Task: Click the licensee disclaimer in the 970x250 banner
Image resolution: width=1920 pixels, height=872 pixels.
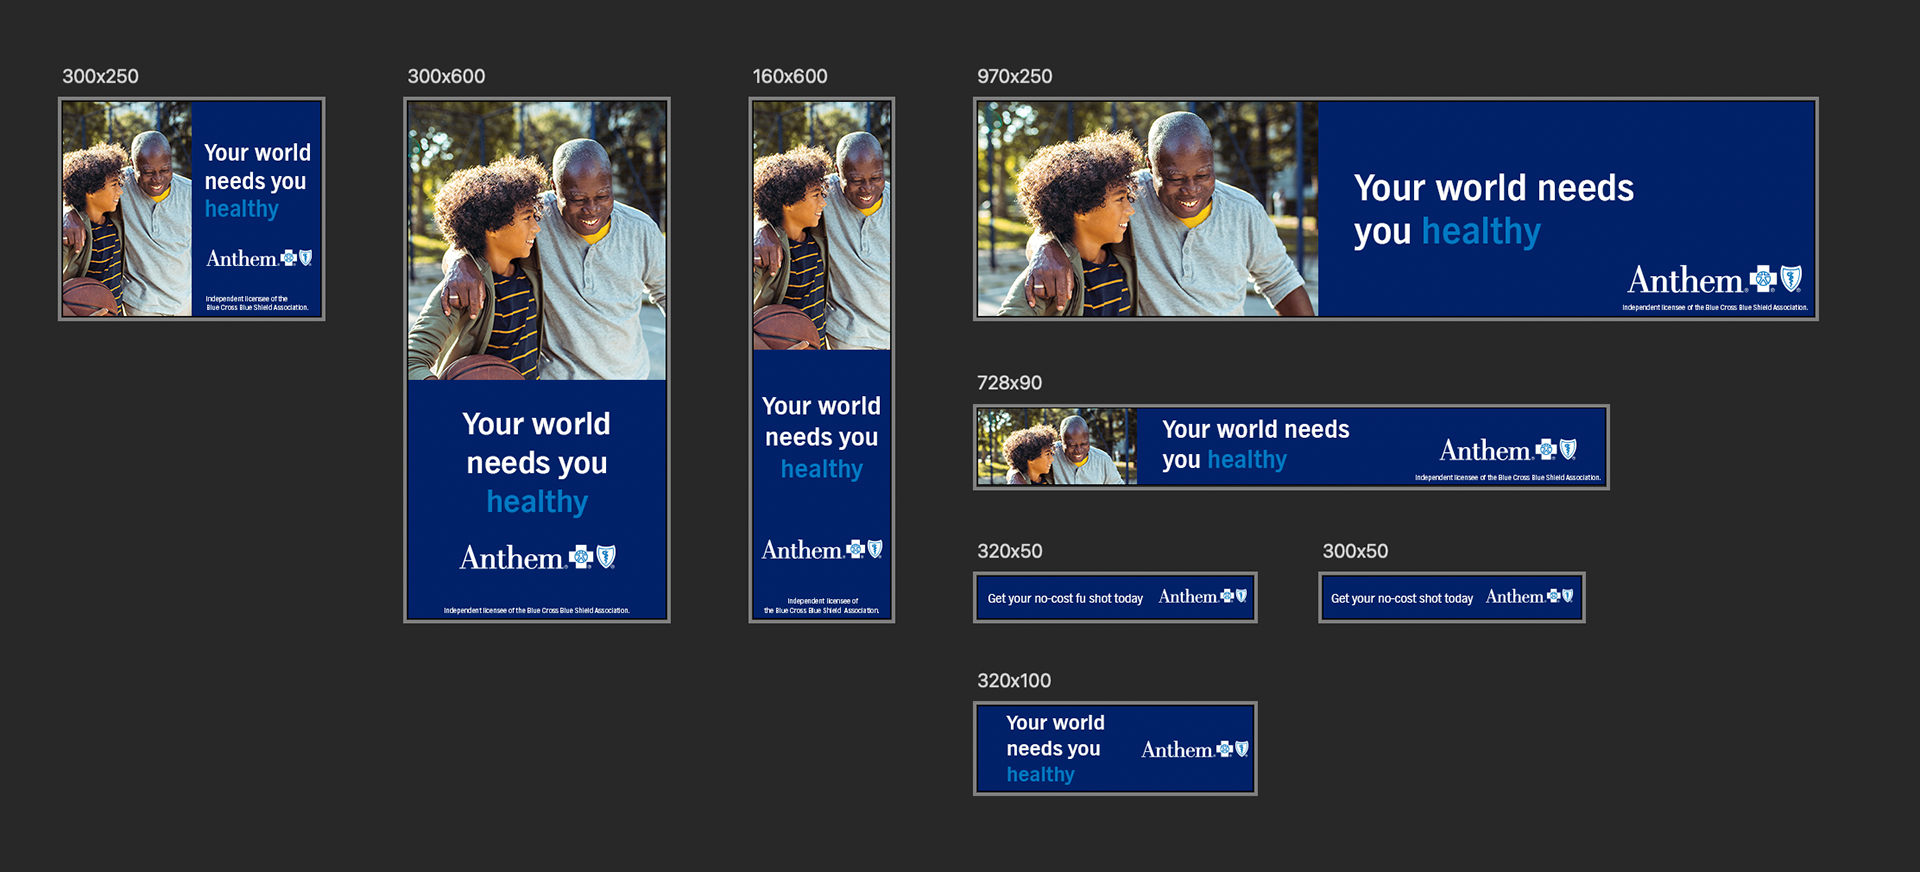Action: point(1715,307)
